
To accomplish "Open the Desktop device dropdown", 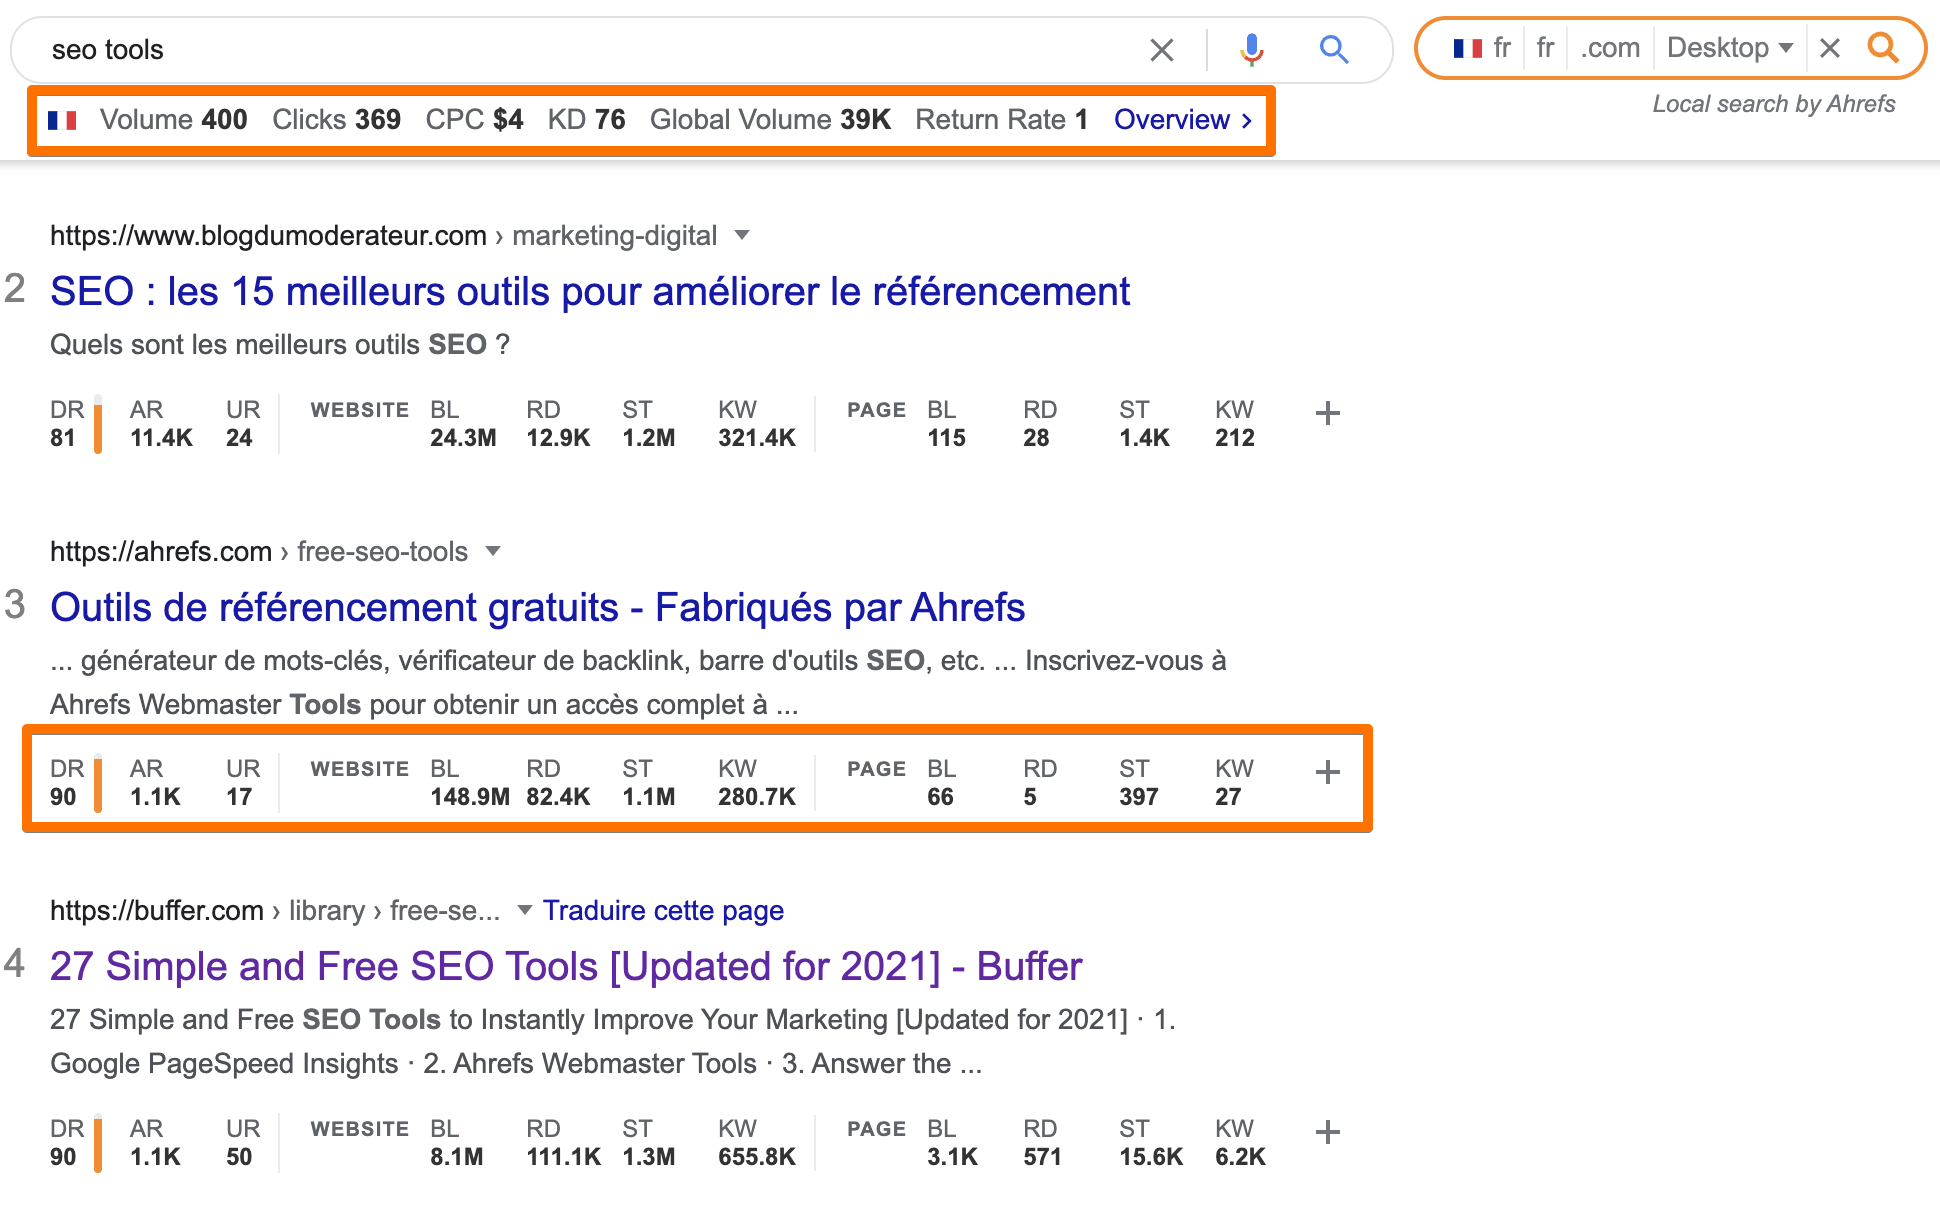I will point(1730,48).
